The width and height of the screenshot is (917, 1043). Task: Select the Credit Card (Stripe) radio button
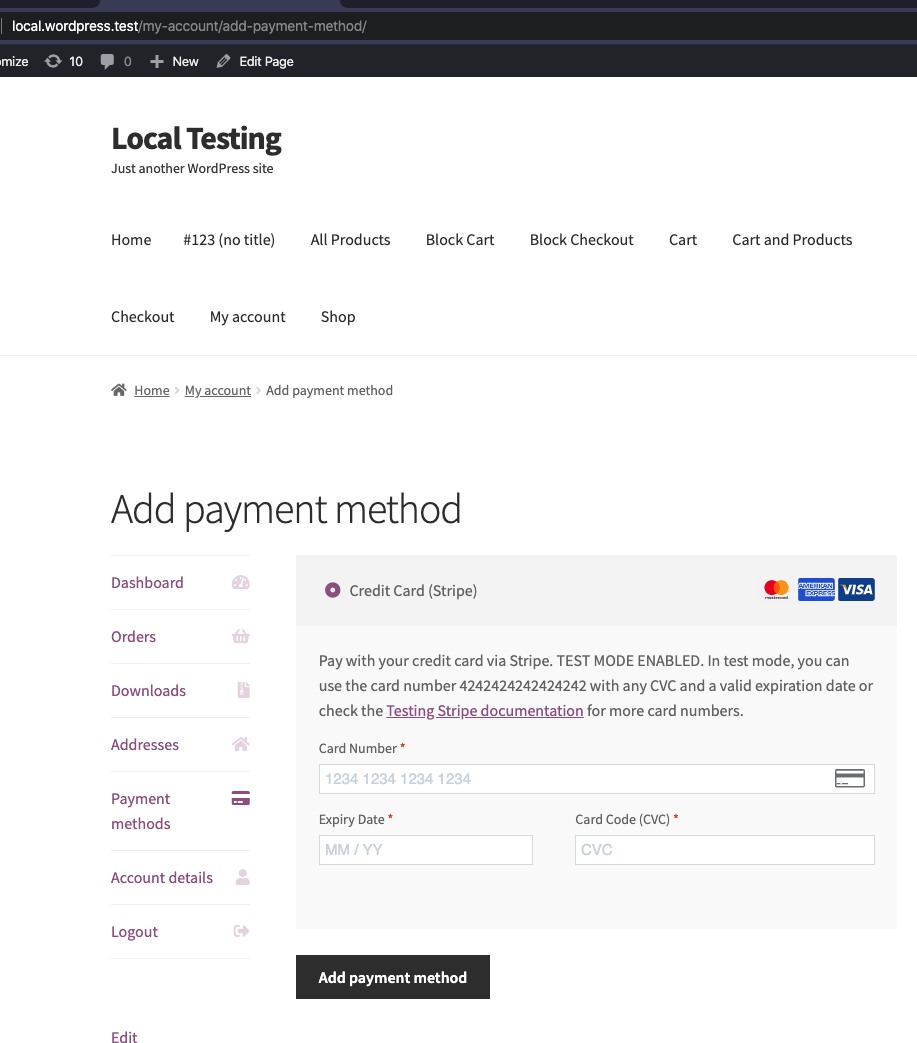click(332, 590)
